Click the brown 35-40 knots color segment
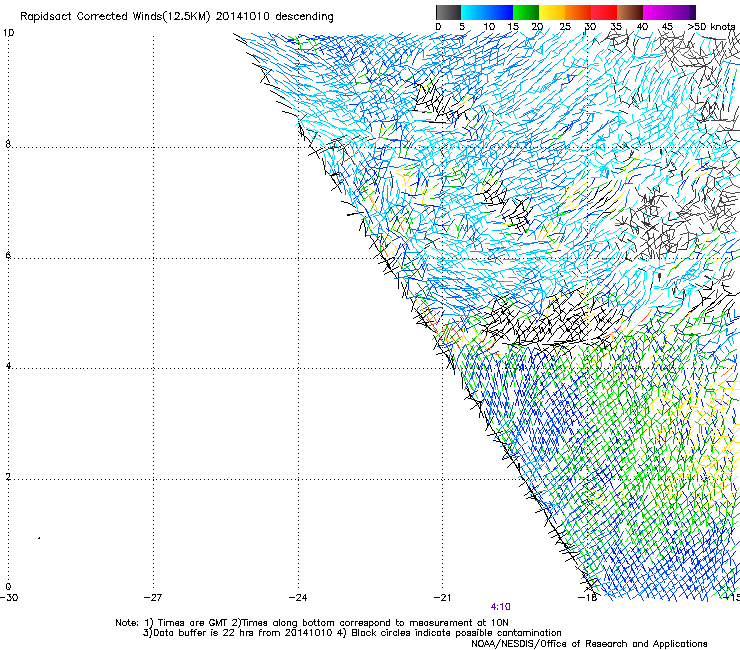This screenshot has width=740, height=650. [x=630, y=12]
